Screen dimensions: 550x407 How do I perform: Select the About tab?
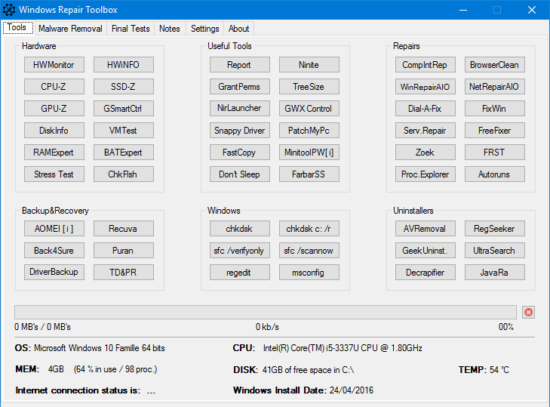(x=239, y=28)
